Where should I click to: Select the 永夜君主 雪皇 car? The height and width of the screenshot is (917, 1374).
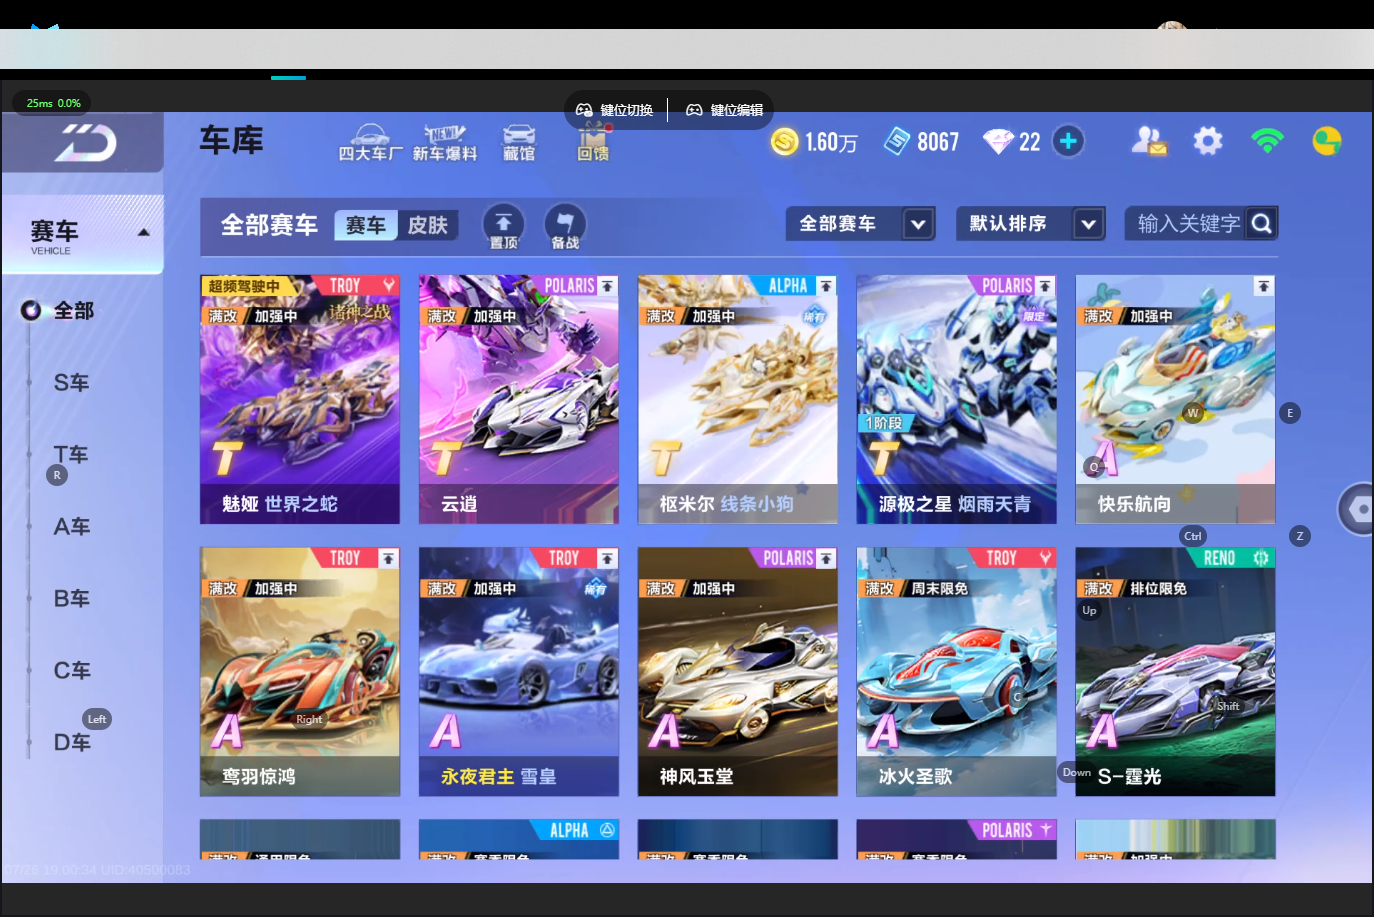tap(519, 671)
